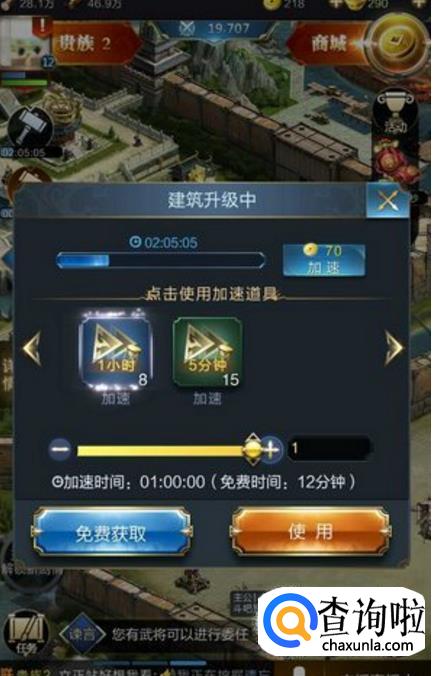Click the quantity input field showing 1
Screen dimensions: 437x676
click(x=329, y=448)
